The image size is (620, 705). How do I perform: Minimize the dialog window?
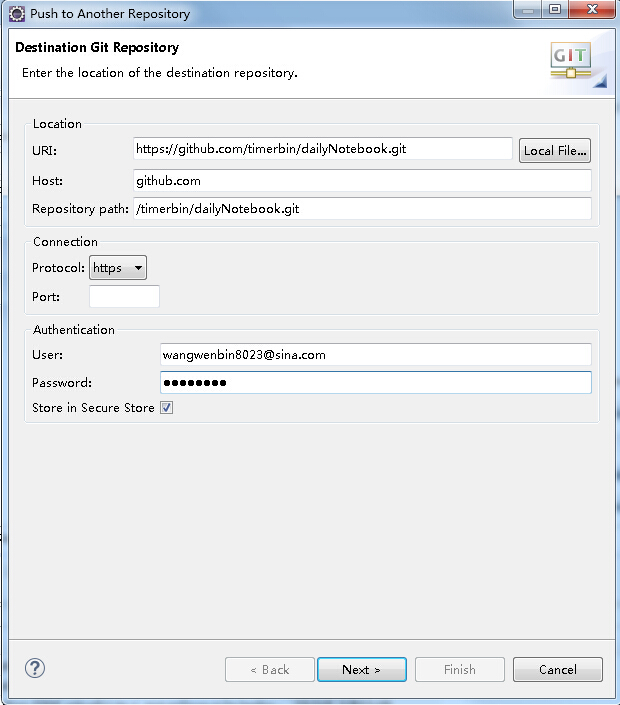[528, 9]
